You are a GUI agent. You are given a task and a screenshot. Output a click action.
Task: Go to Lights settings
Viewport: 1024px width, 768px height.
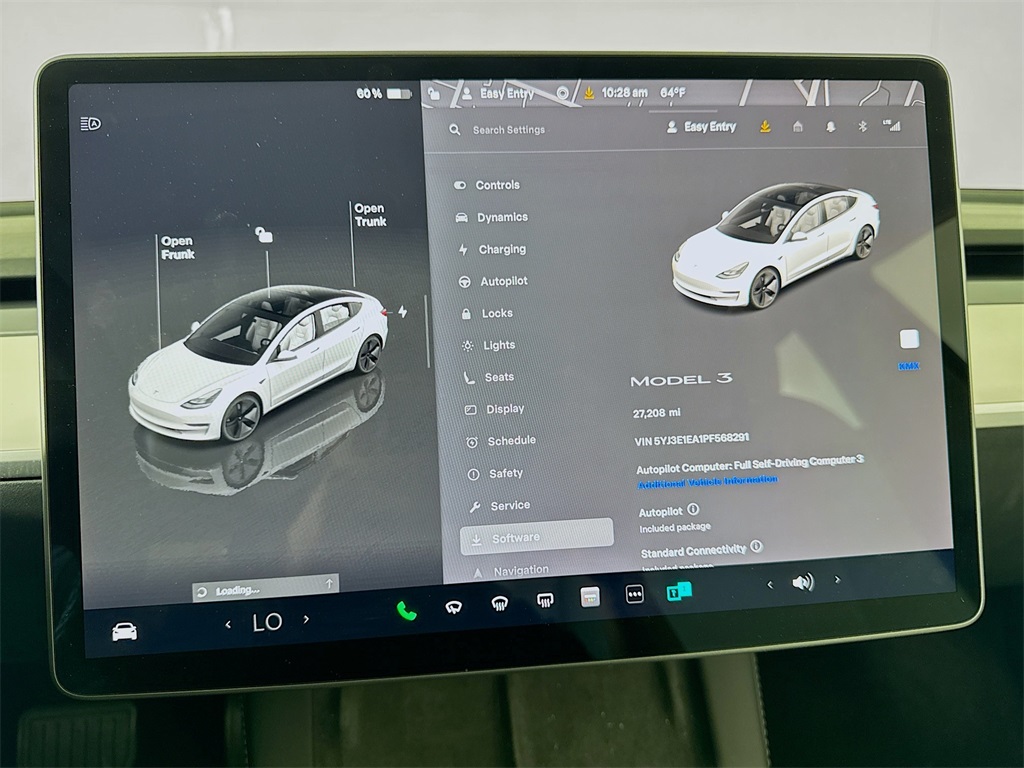(489, 345)
